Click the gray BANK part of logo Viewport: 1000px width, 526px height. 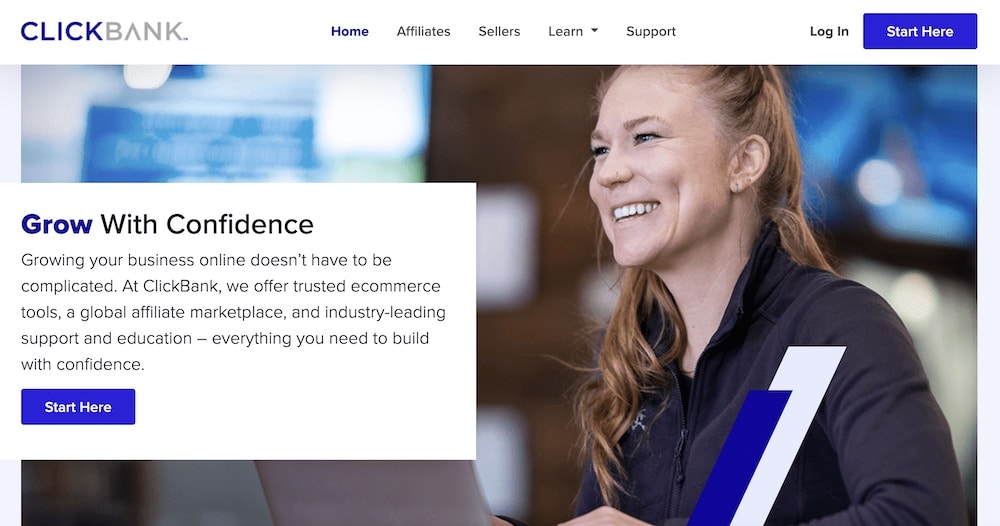145,31
